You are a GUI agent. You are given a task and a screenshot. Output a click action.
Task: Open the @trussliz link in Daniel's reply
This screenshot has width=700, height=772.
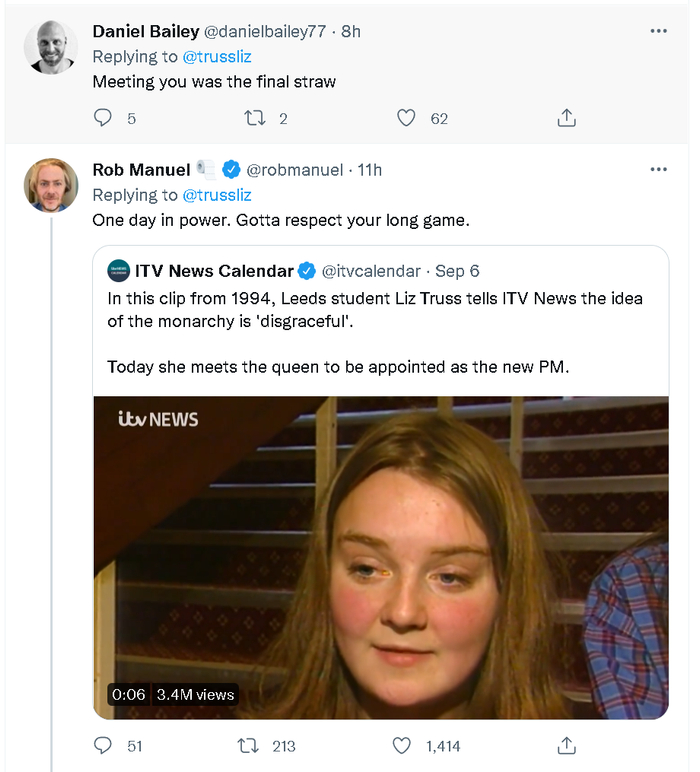(x=217, y=56)
